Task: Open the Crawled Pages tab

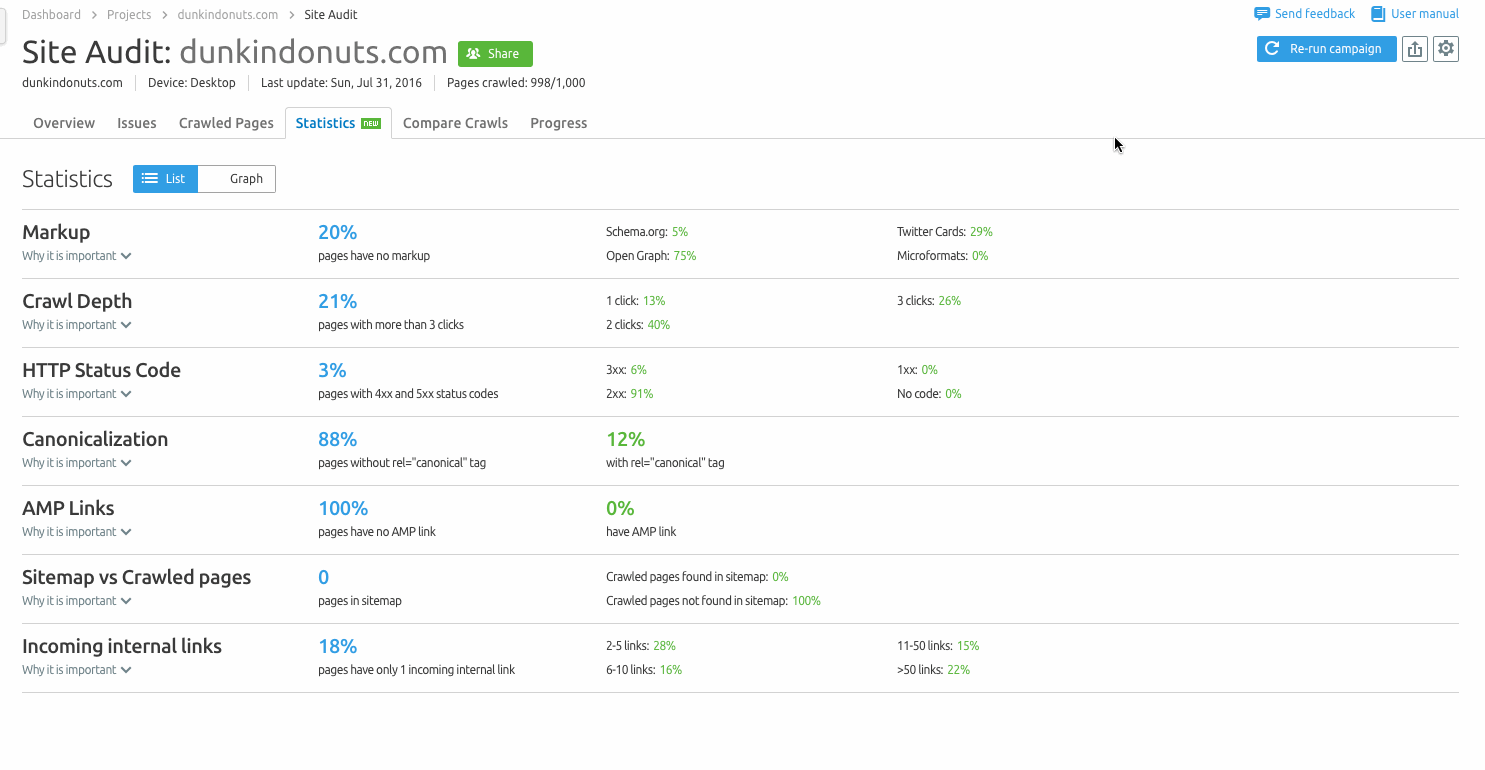Action: 226,123
